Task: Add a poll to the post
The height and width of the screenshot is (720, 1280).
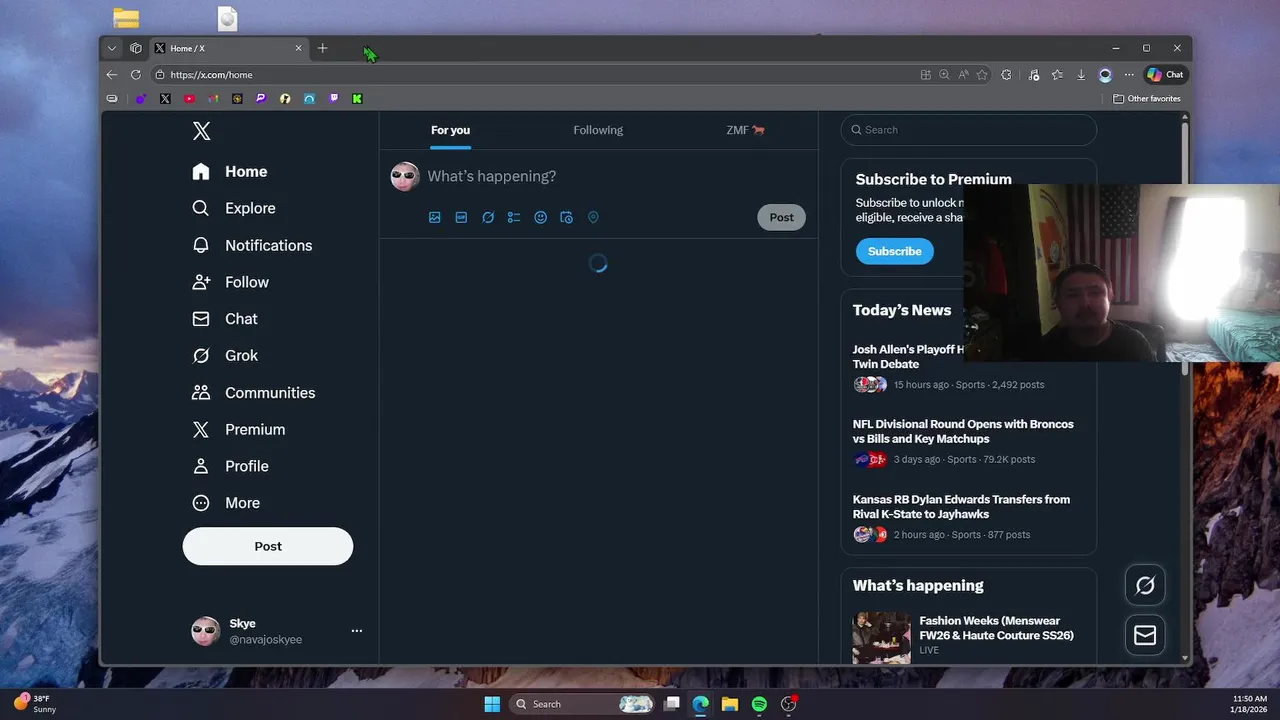Action: pyautogui.click(x=514, y=217)
